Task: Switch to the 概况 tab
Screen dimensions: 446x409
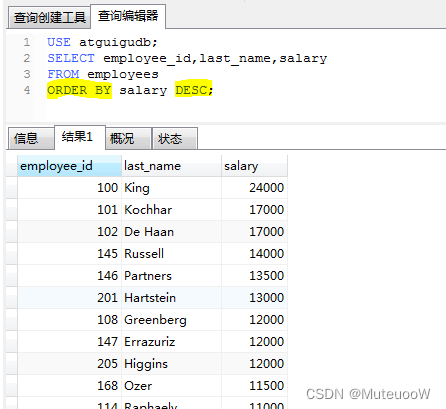Action: [x=128, y=138]
